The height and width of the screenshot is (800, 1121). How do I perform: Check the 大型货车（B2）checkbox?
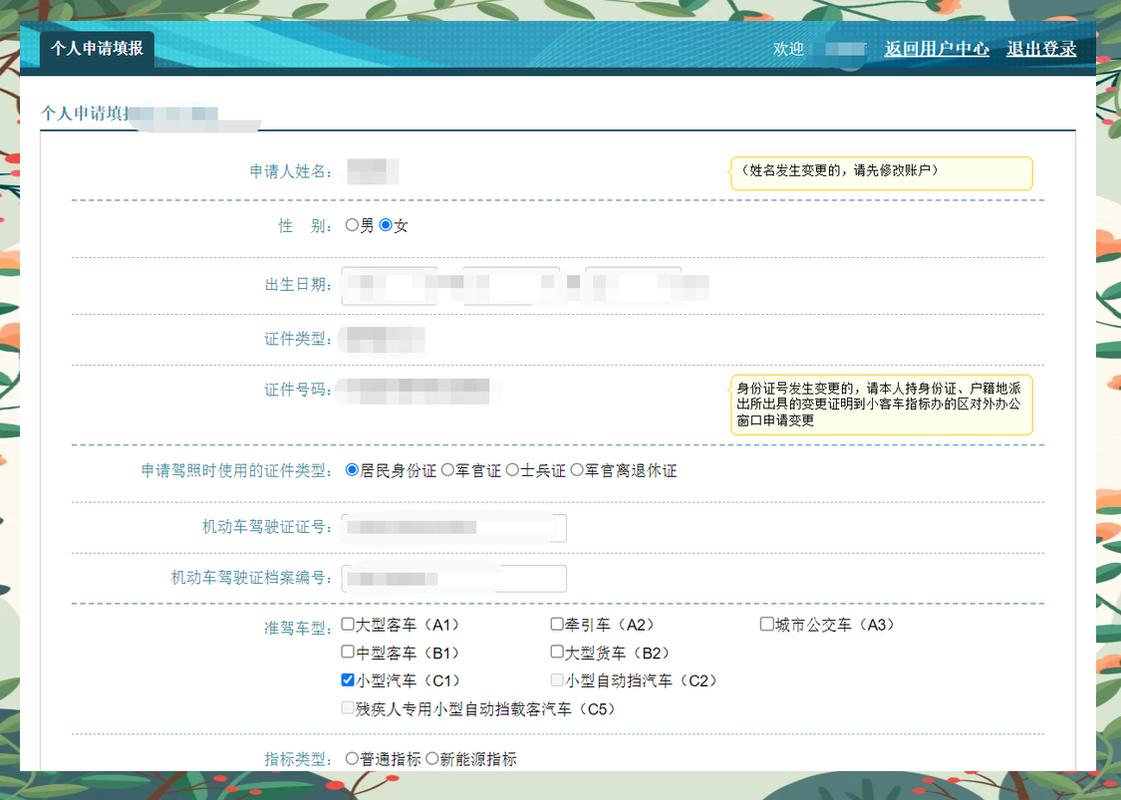(555, 651)
